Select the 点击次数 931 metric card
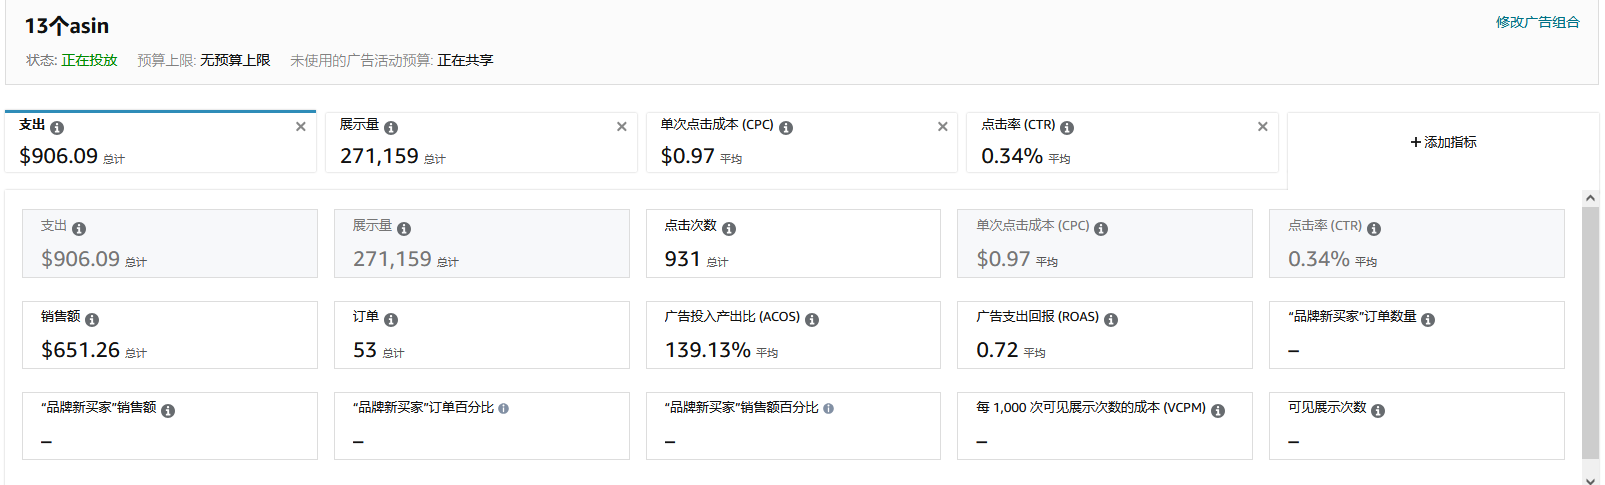The height and width of the screenshot is (485, 1605). tap(792, 244)
